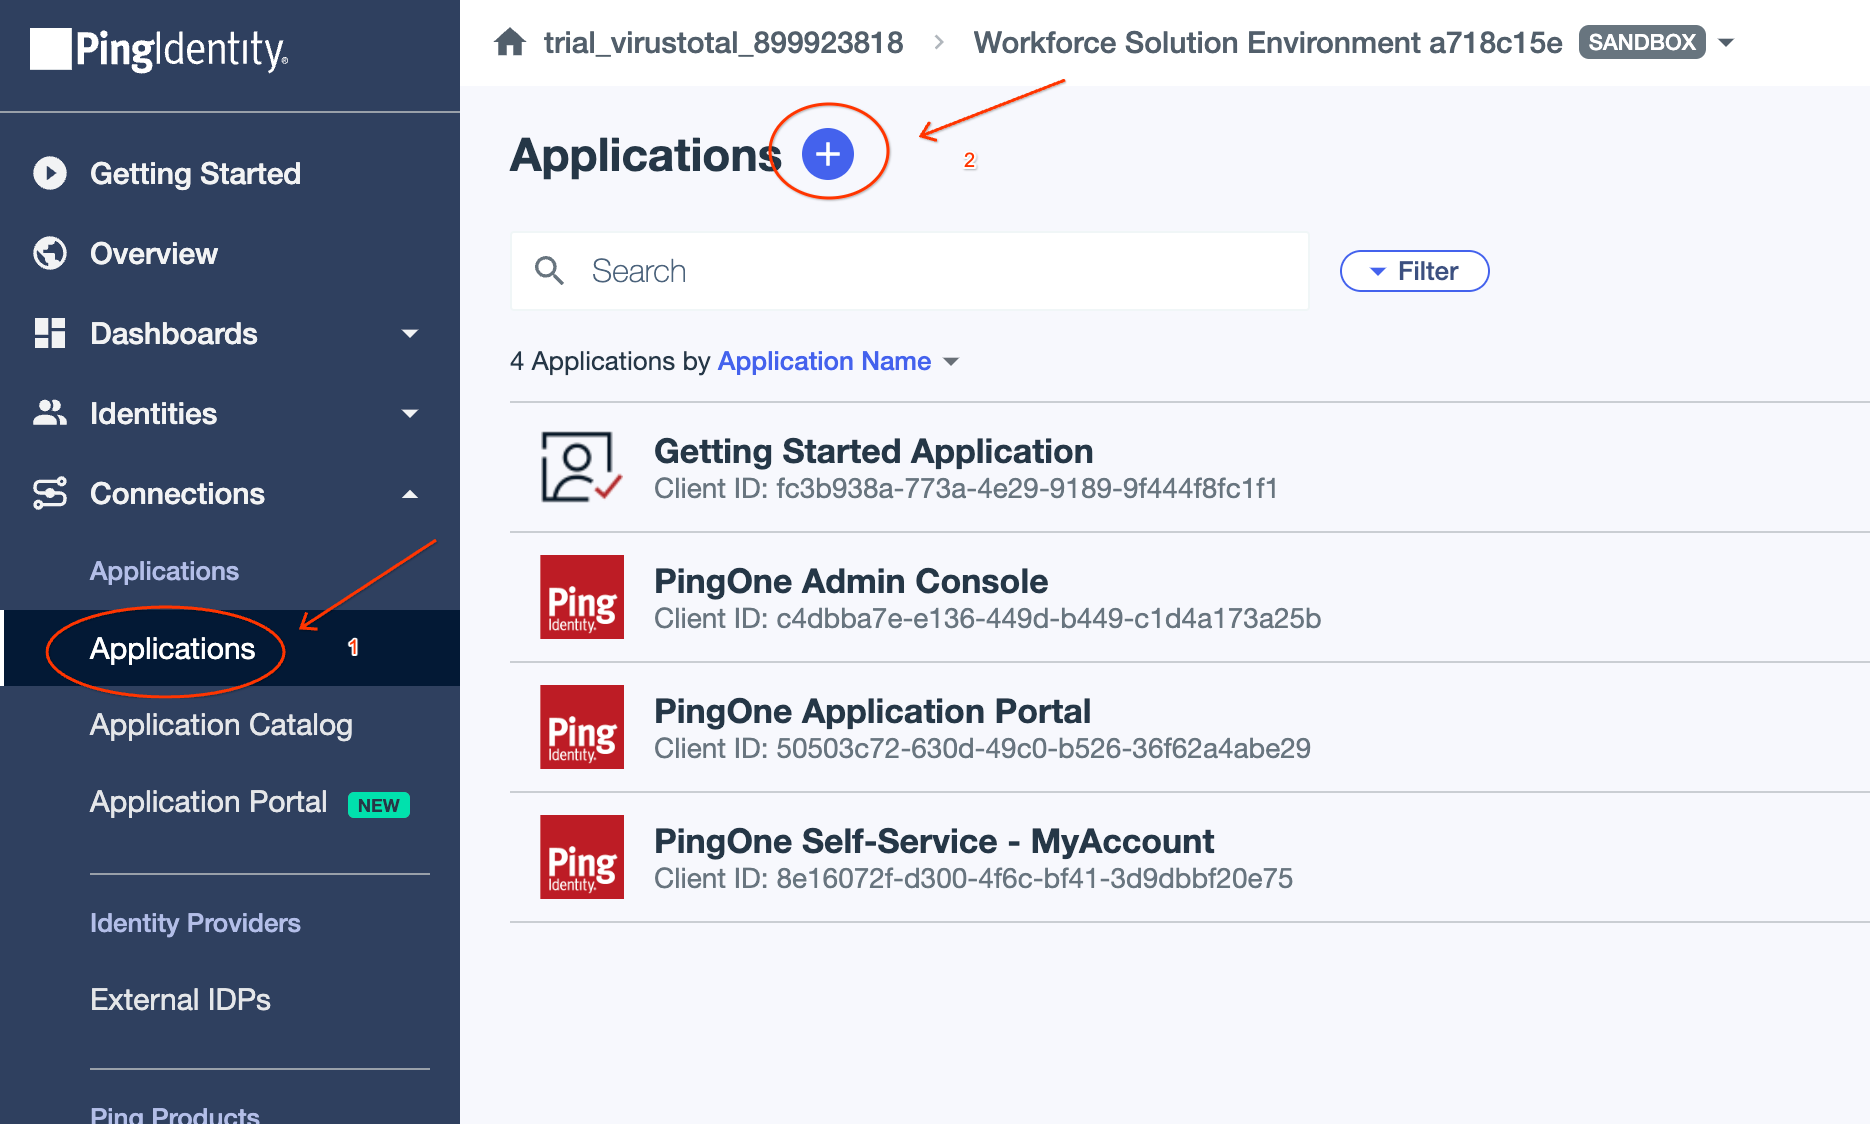Screen dimensions: 1870x1124
Task: Click PingOne Application Portal logo thumbnail
Action: [x=582, y=727]
